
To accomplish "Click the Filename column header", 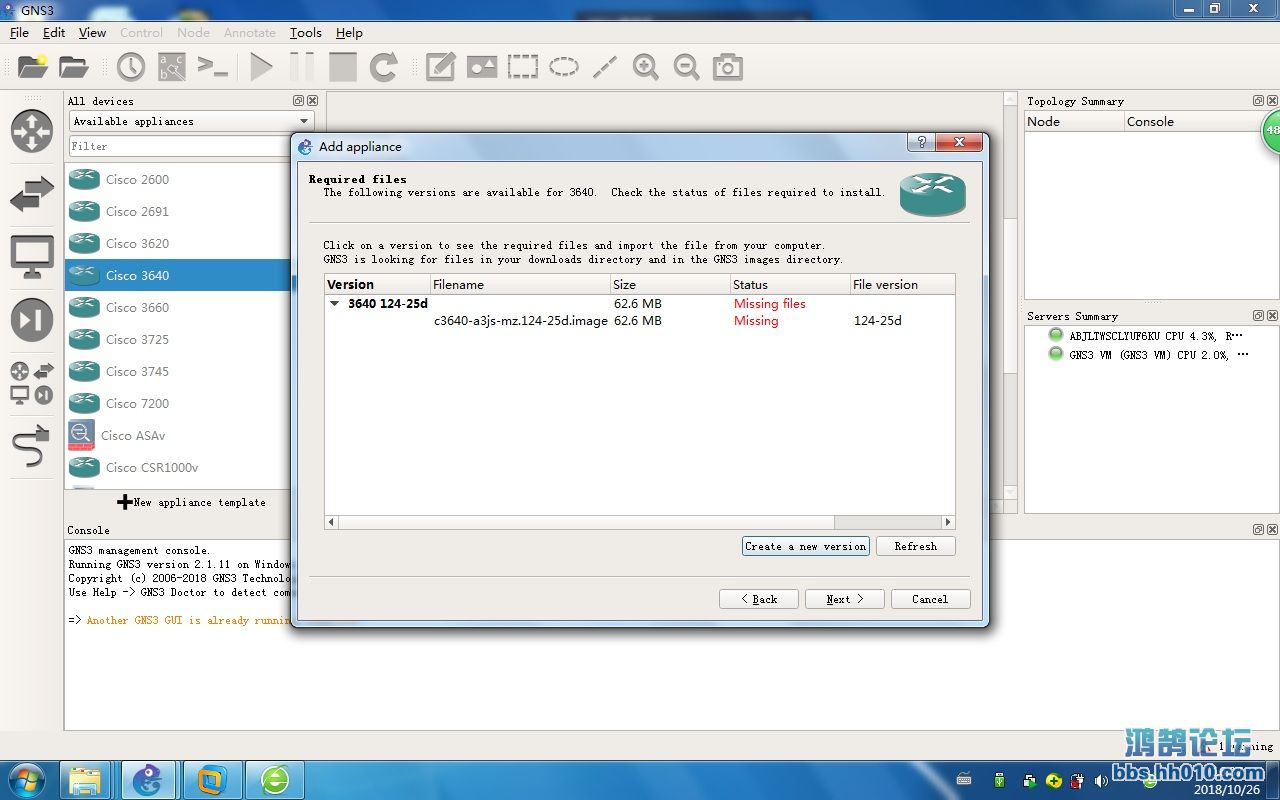I will 520,285.
